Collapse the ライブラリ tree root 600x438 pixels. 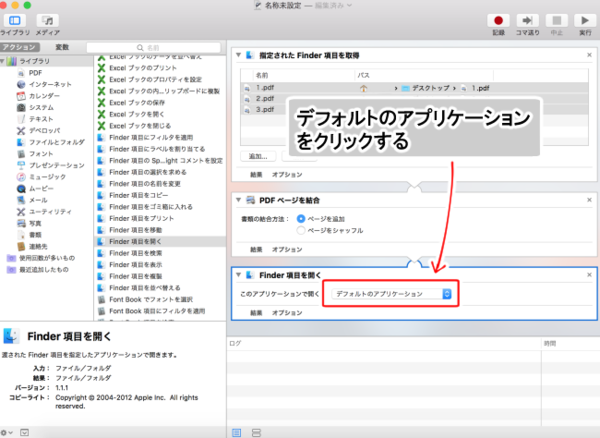point(6,62)
